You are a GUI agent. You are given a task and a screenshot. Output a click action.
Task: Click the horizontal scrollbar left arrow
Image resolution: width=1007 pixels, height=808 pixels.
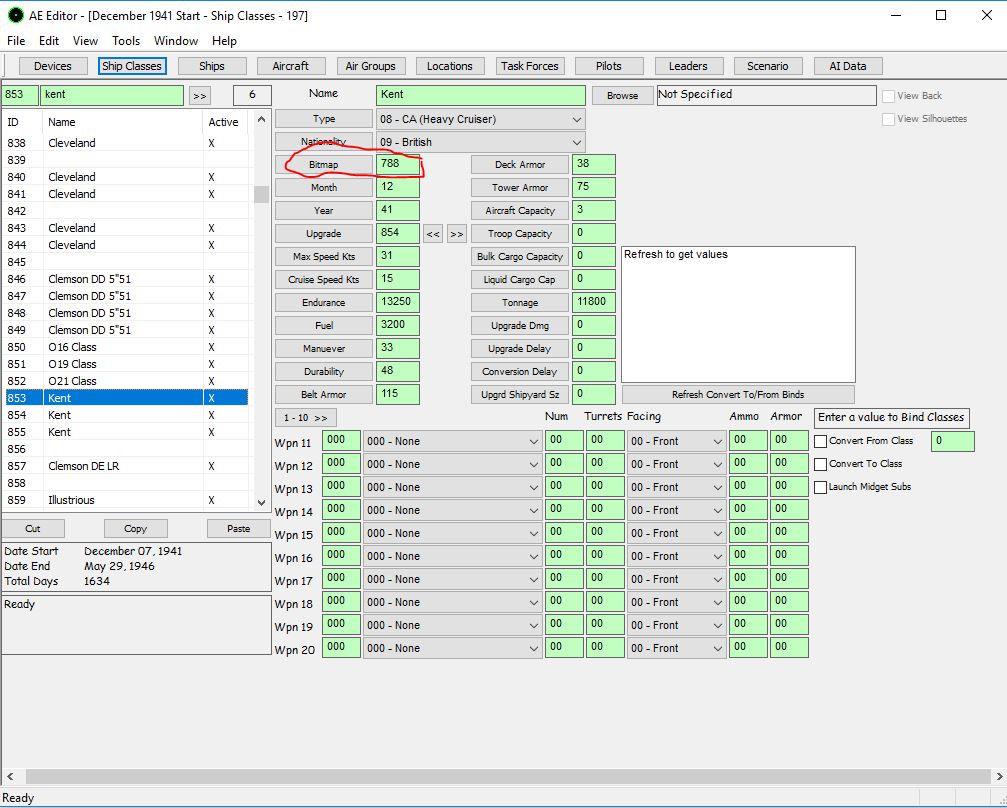10,777
